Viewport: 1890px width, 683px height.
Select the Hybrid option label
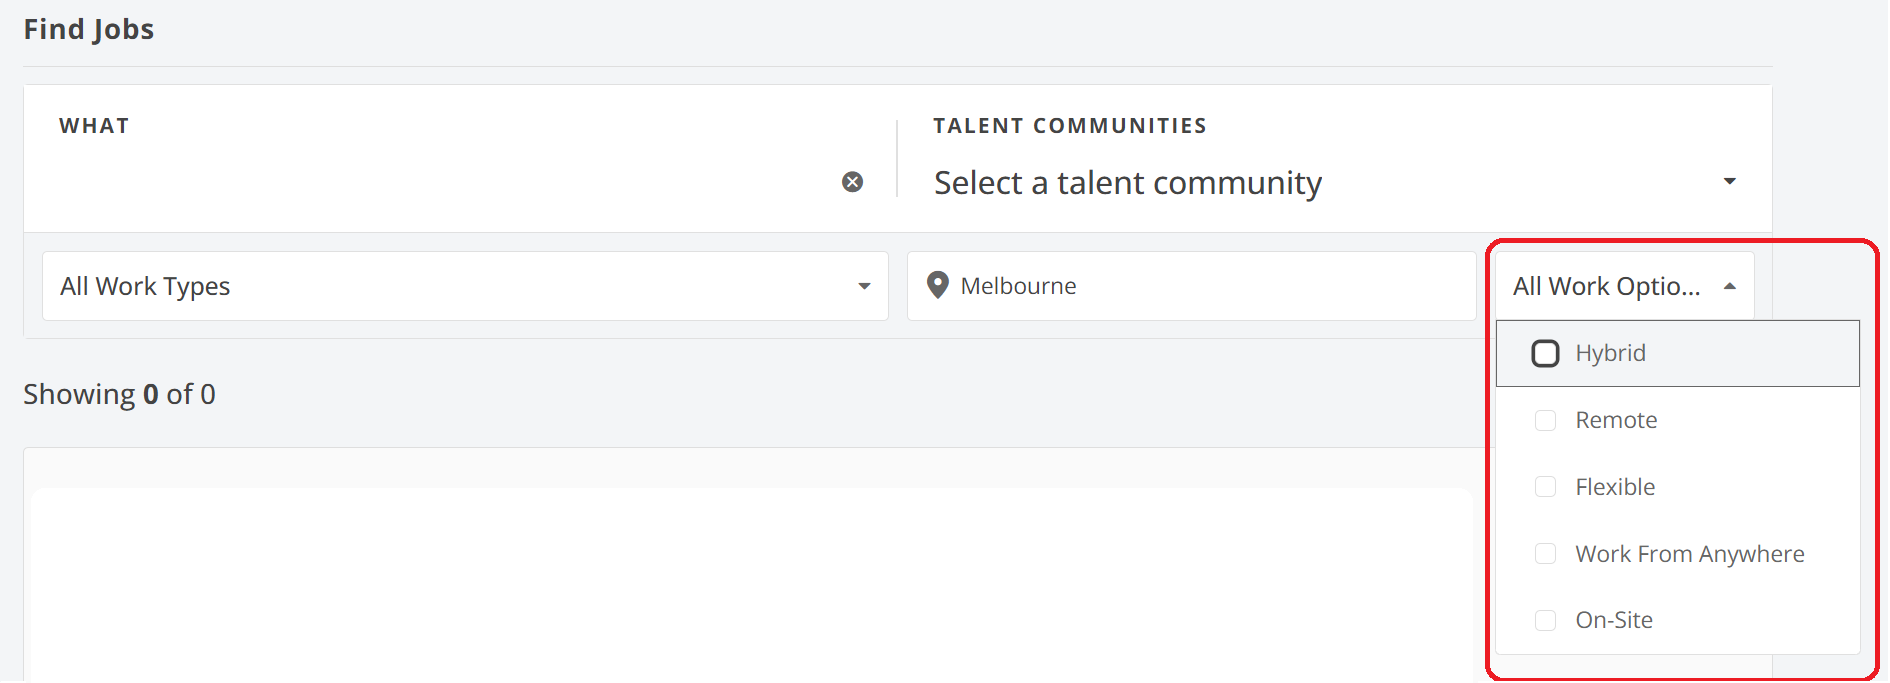1610,353
